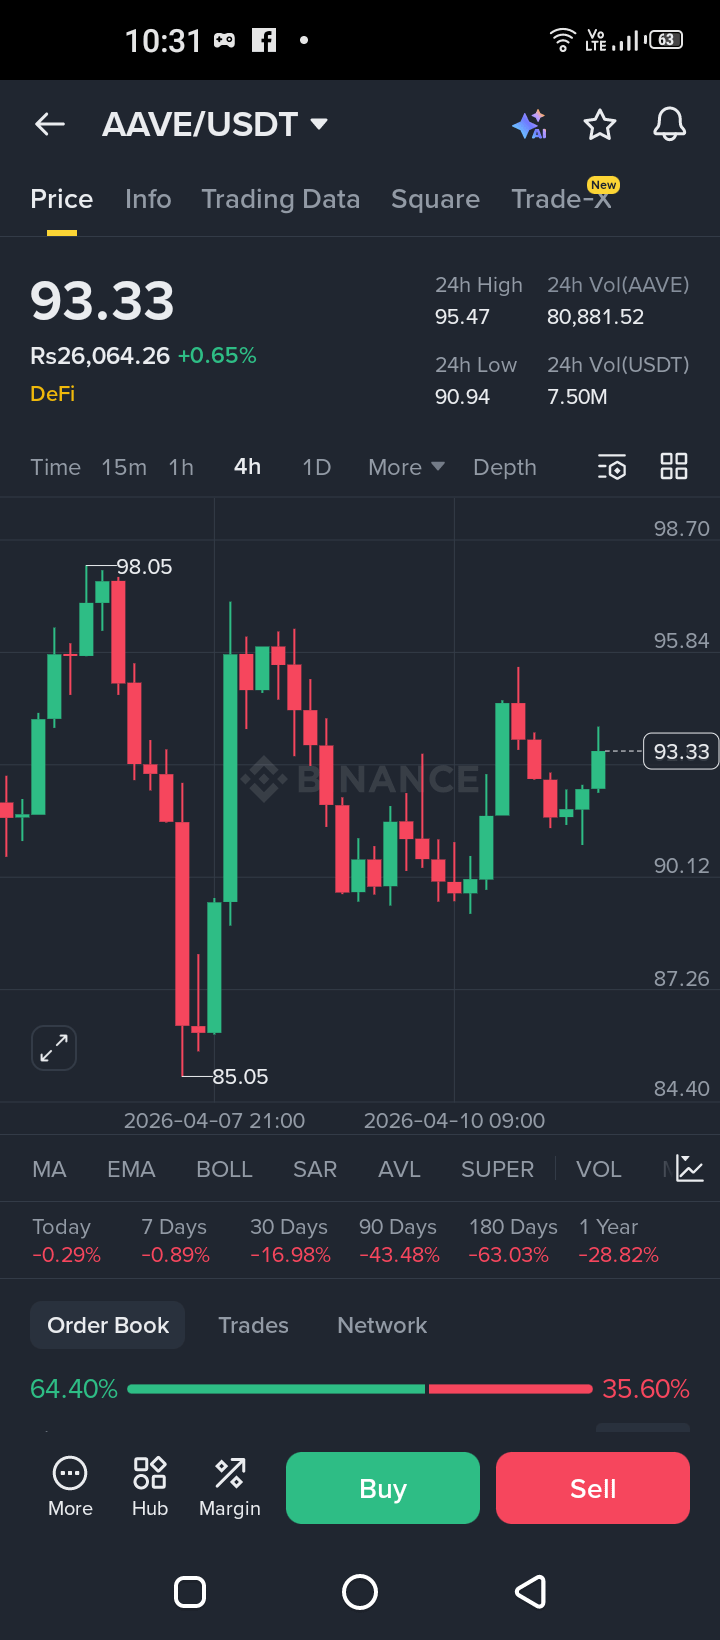Tap the 24h High value 95.47
This screenshot has height=1640, width=720.
click(462, 317)
